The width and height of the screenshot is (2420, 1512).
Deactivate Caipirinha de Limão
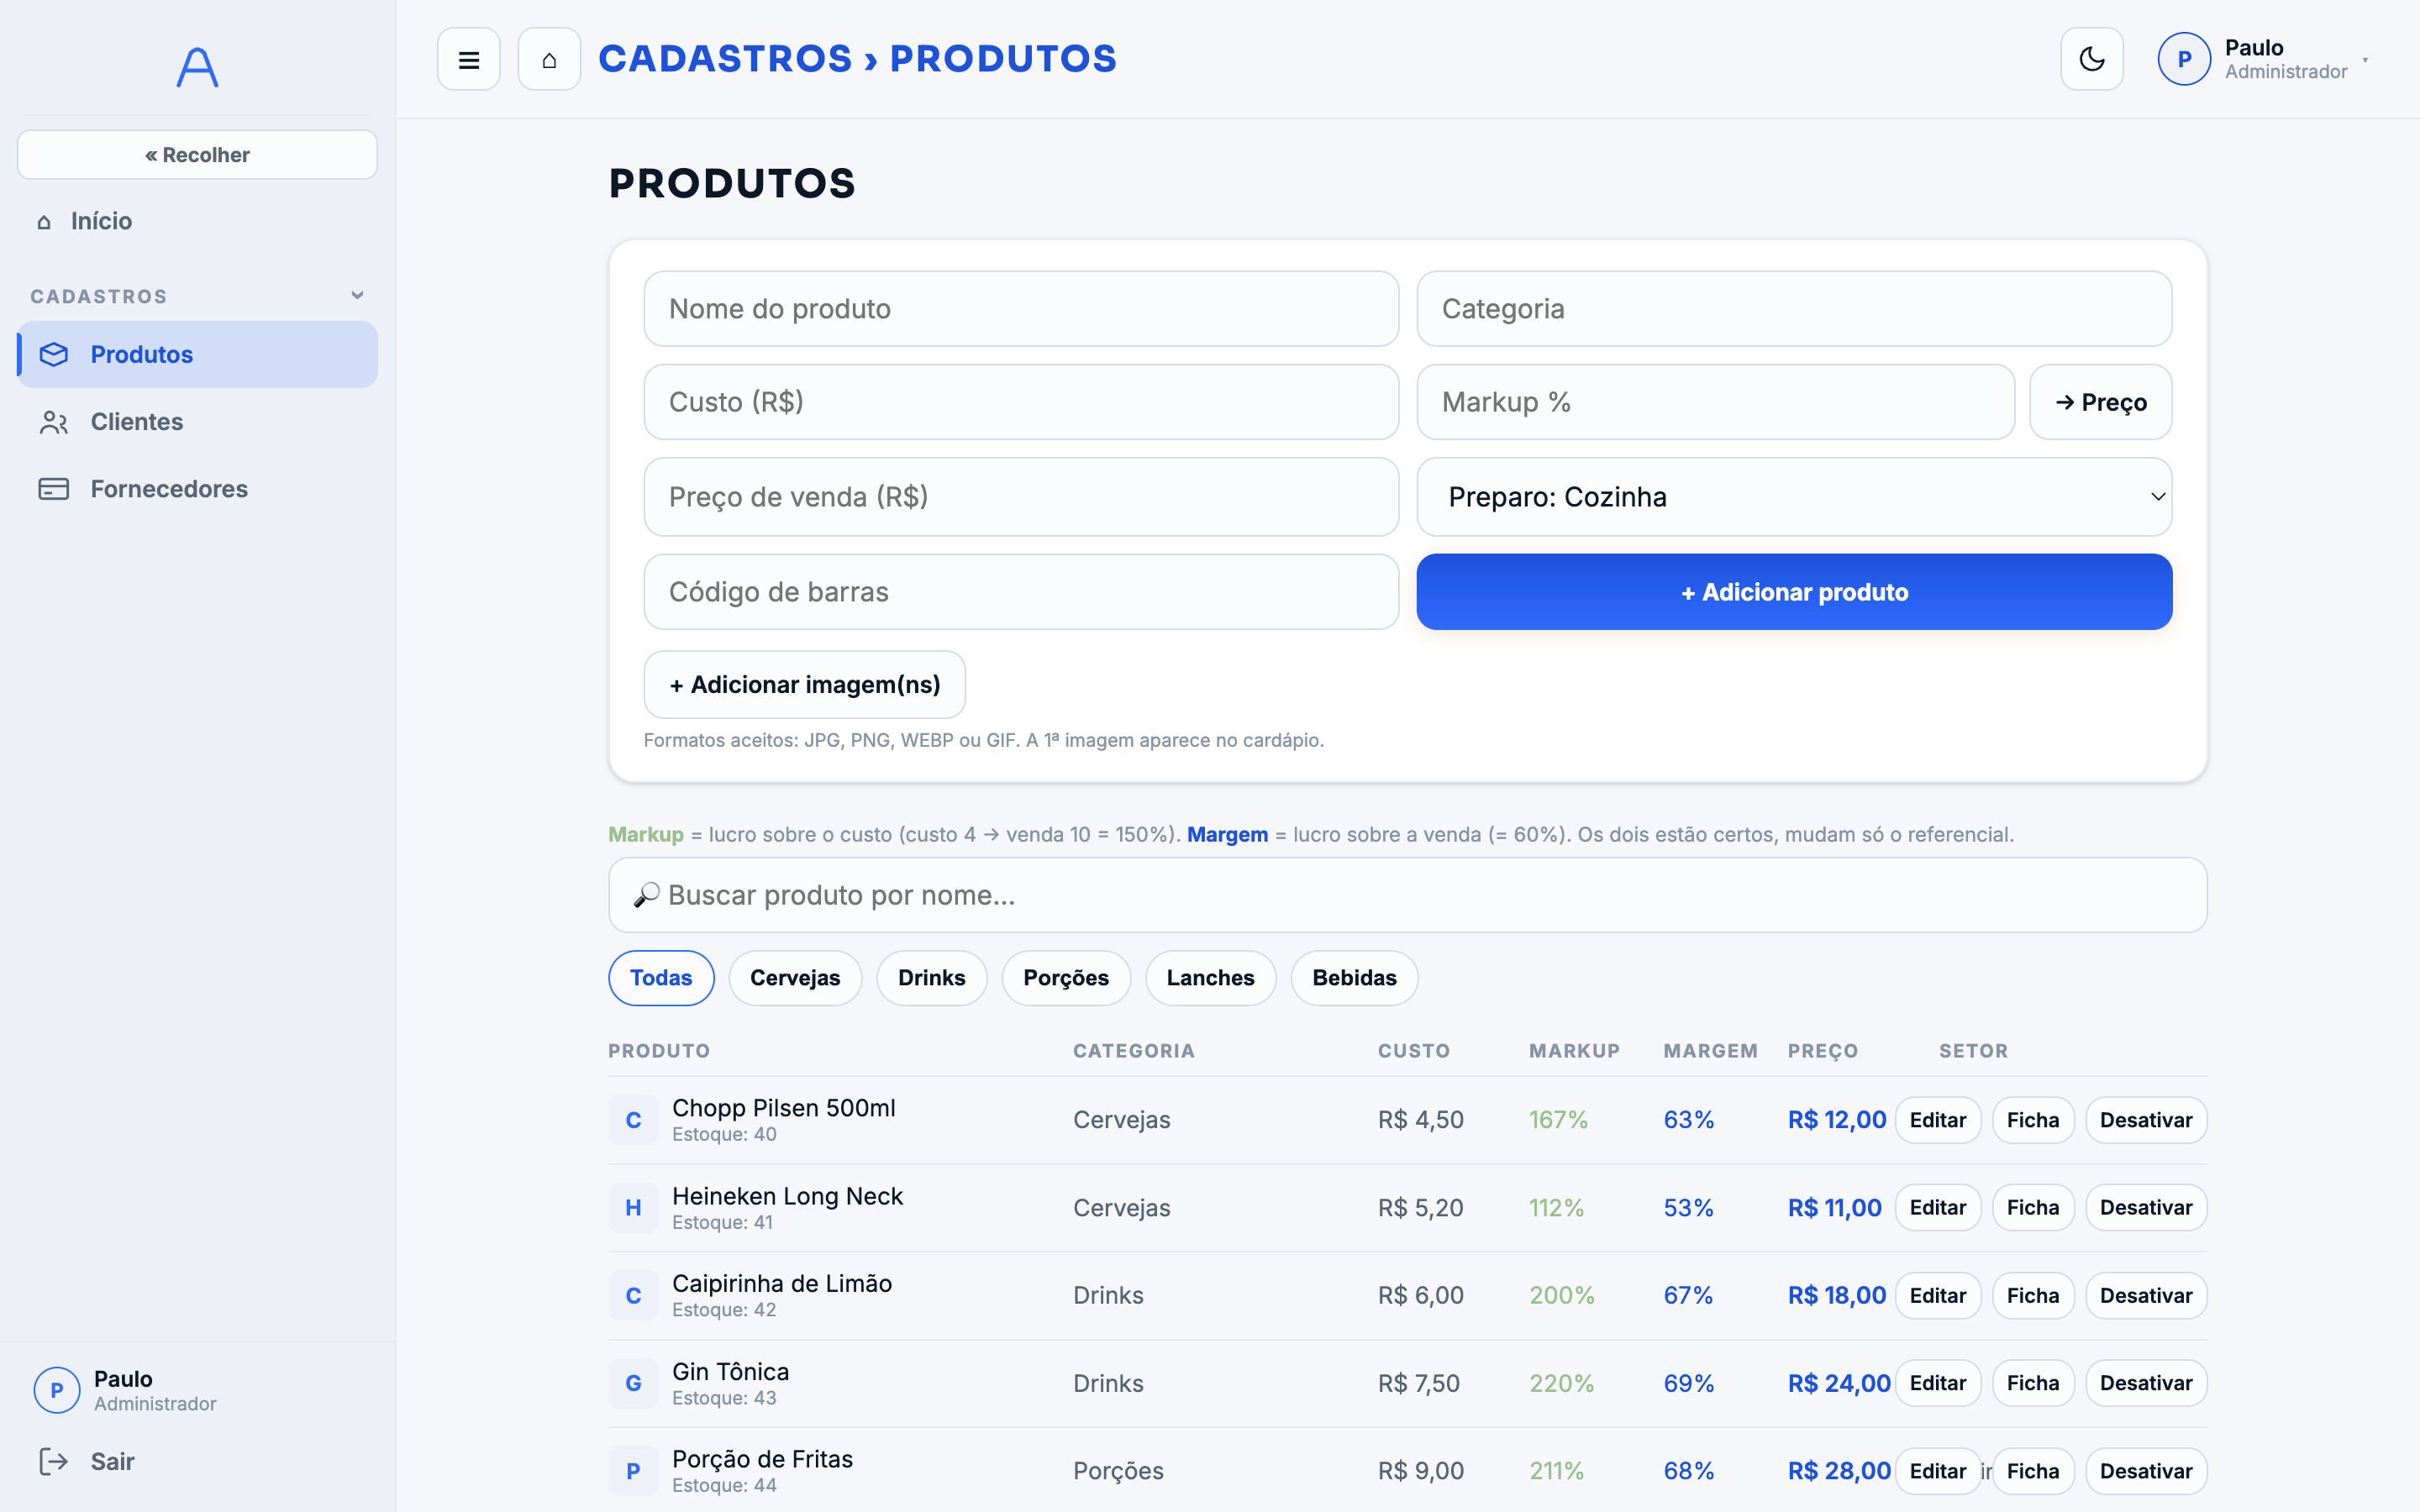pos(2146,1296)
